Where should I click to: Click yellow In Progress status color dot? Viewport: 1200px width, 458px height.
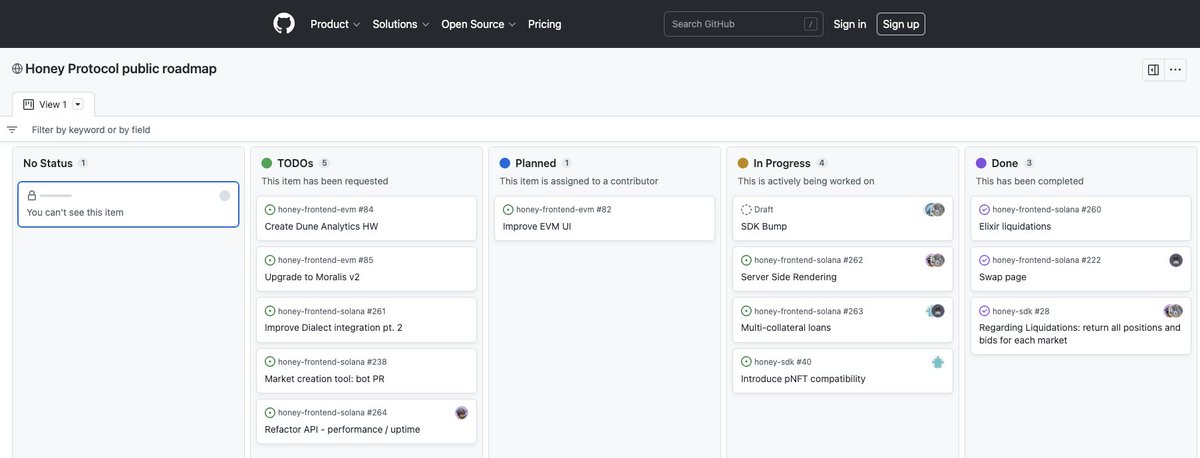click(x=743, y=163)
